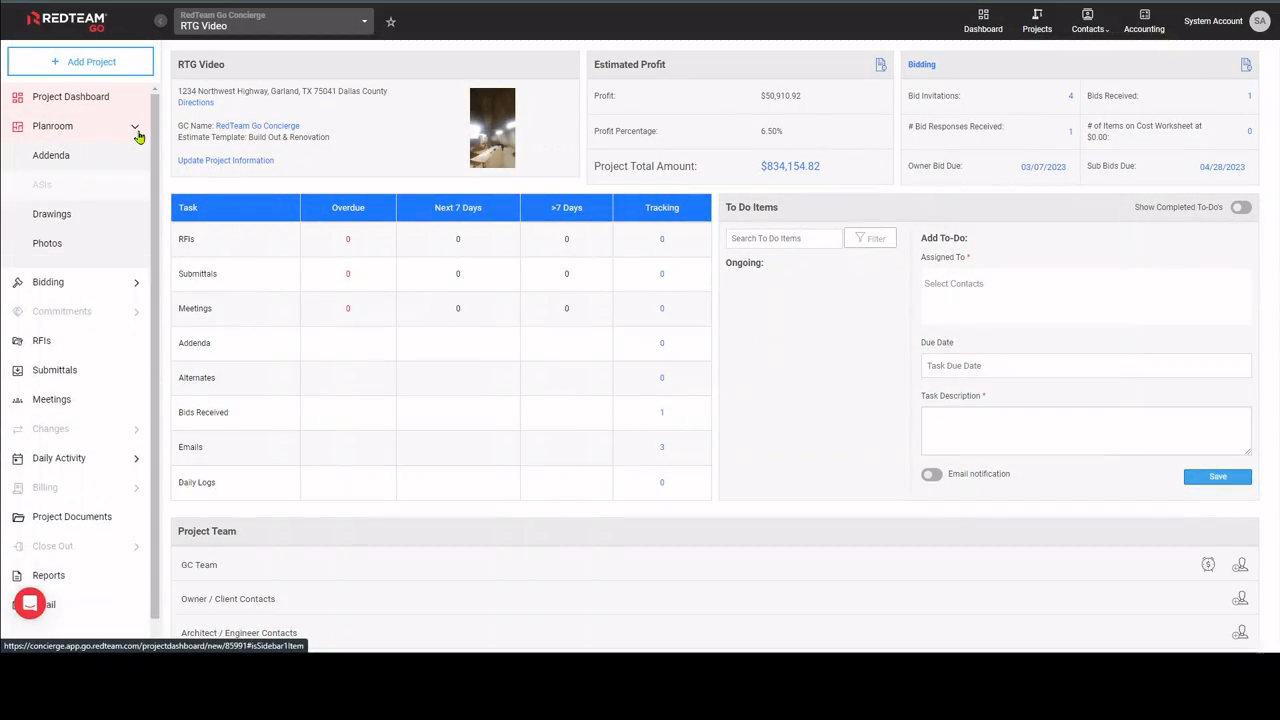Open Drawings under Planroom
The height and width of the screenshot is (720, 1280).
coord(52,214)
